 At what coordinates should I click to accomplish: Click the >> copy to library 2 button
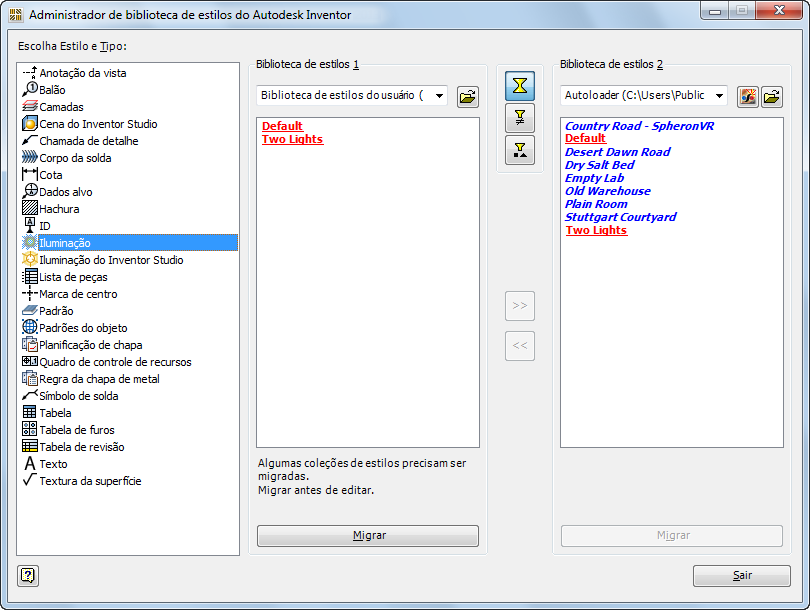(x=520, y=306)
